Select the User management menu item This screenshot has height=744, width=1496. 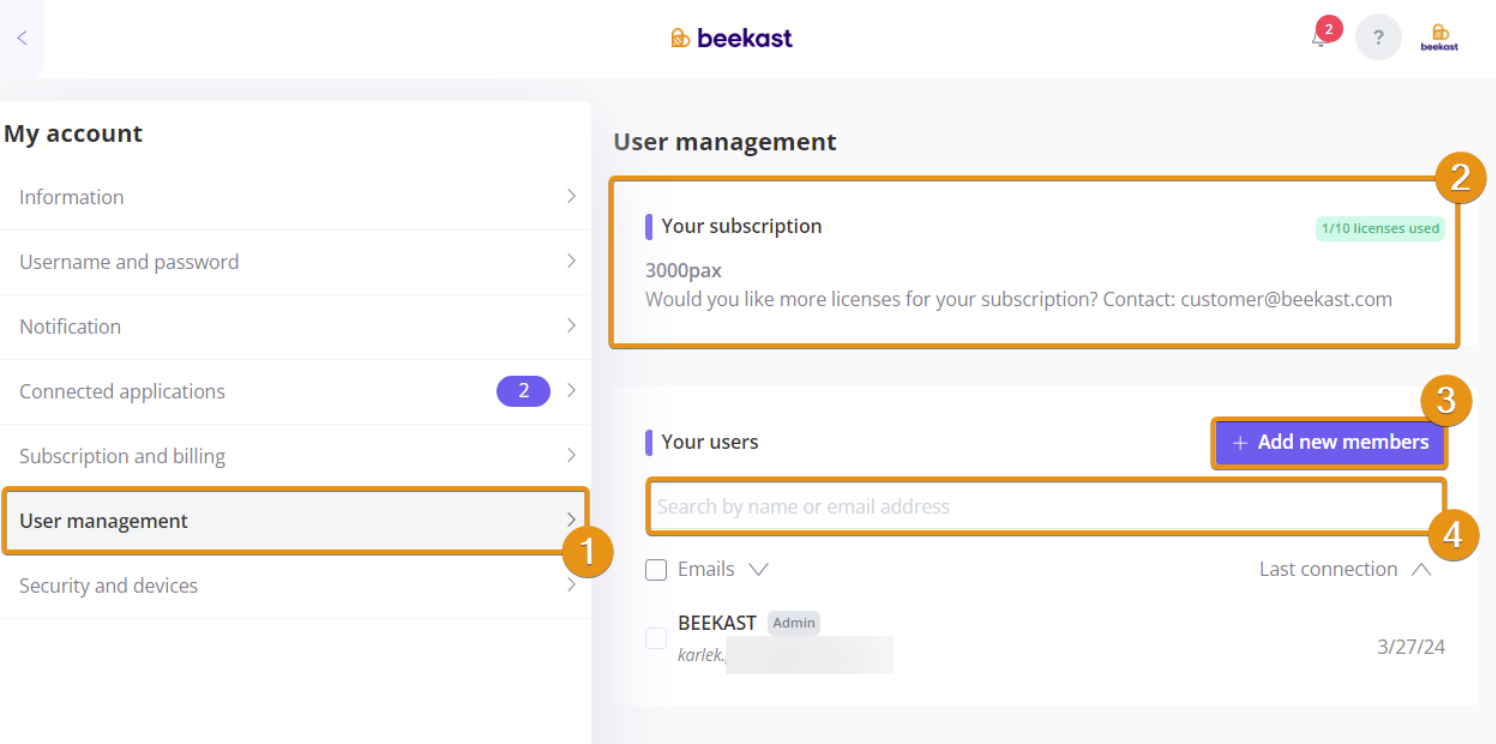pyautogui.click(x=295, y=520)
